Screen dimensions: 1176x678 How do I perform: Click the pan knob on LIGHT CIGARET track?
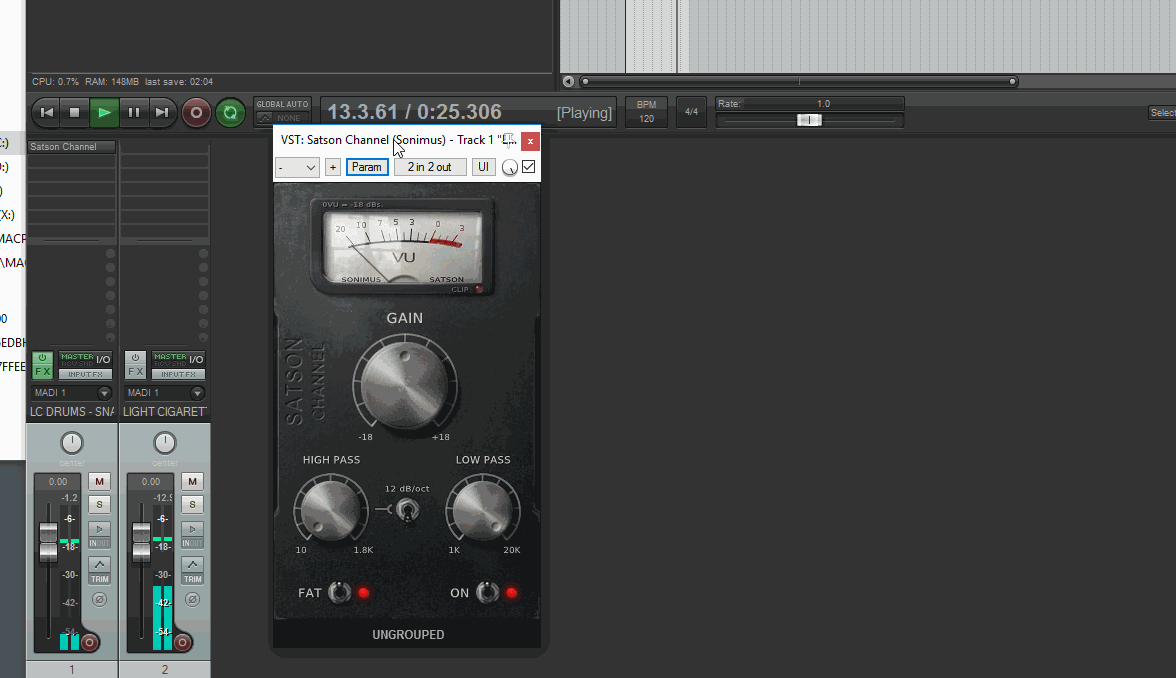165,442
